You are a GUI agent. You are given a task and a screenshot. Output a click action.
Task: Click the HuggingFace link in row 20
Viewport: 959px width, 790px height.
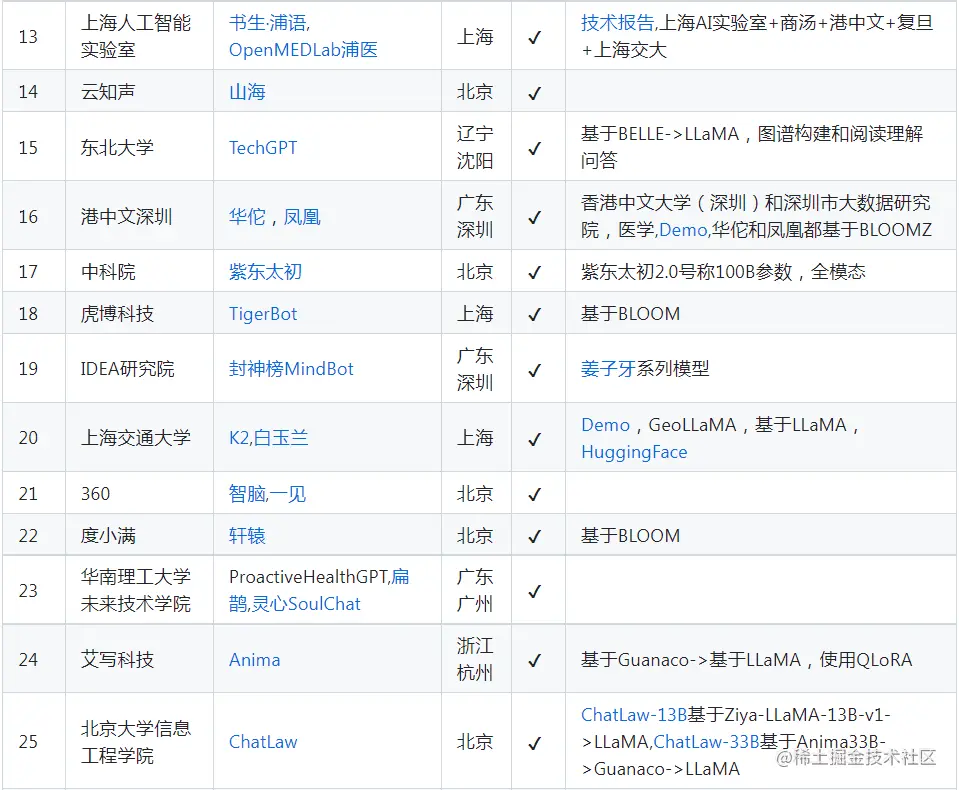tap(634, 453)
